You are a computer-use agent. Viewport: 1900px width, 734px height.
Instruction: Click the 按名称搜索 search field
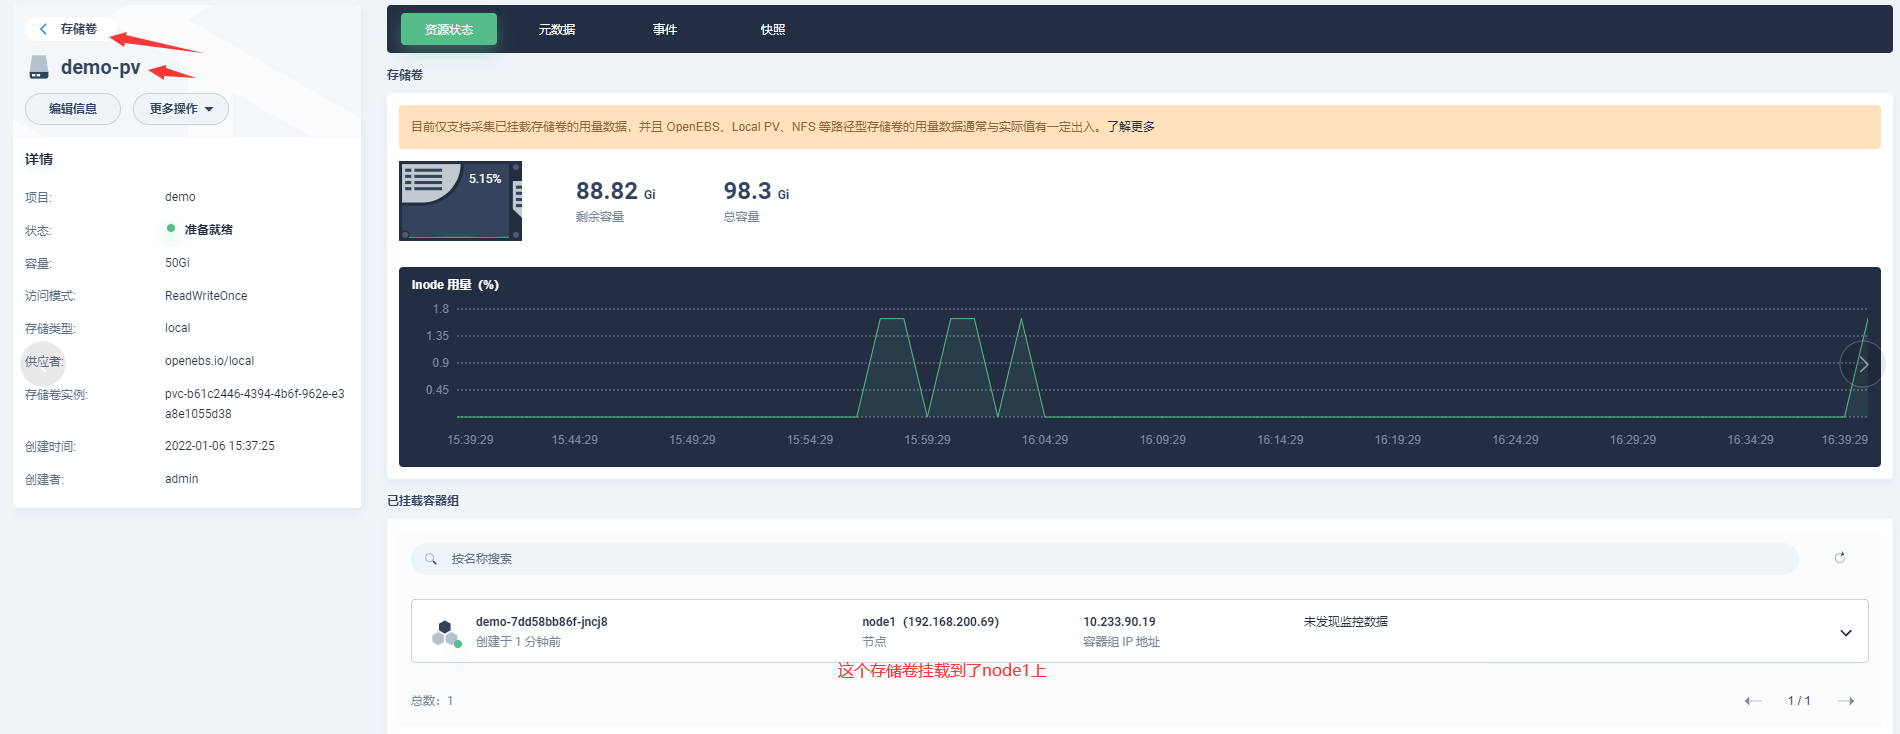[x=1100, y=559]
